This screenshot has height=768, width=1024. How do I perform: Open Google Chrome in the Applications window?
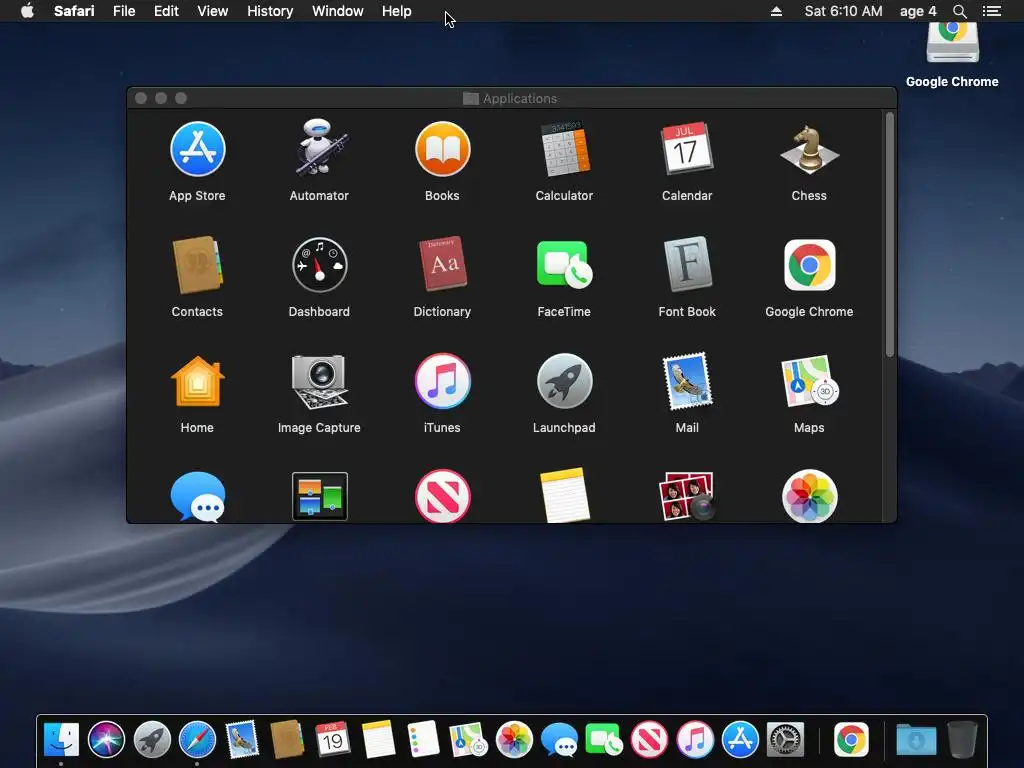[x=809, y=265]
